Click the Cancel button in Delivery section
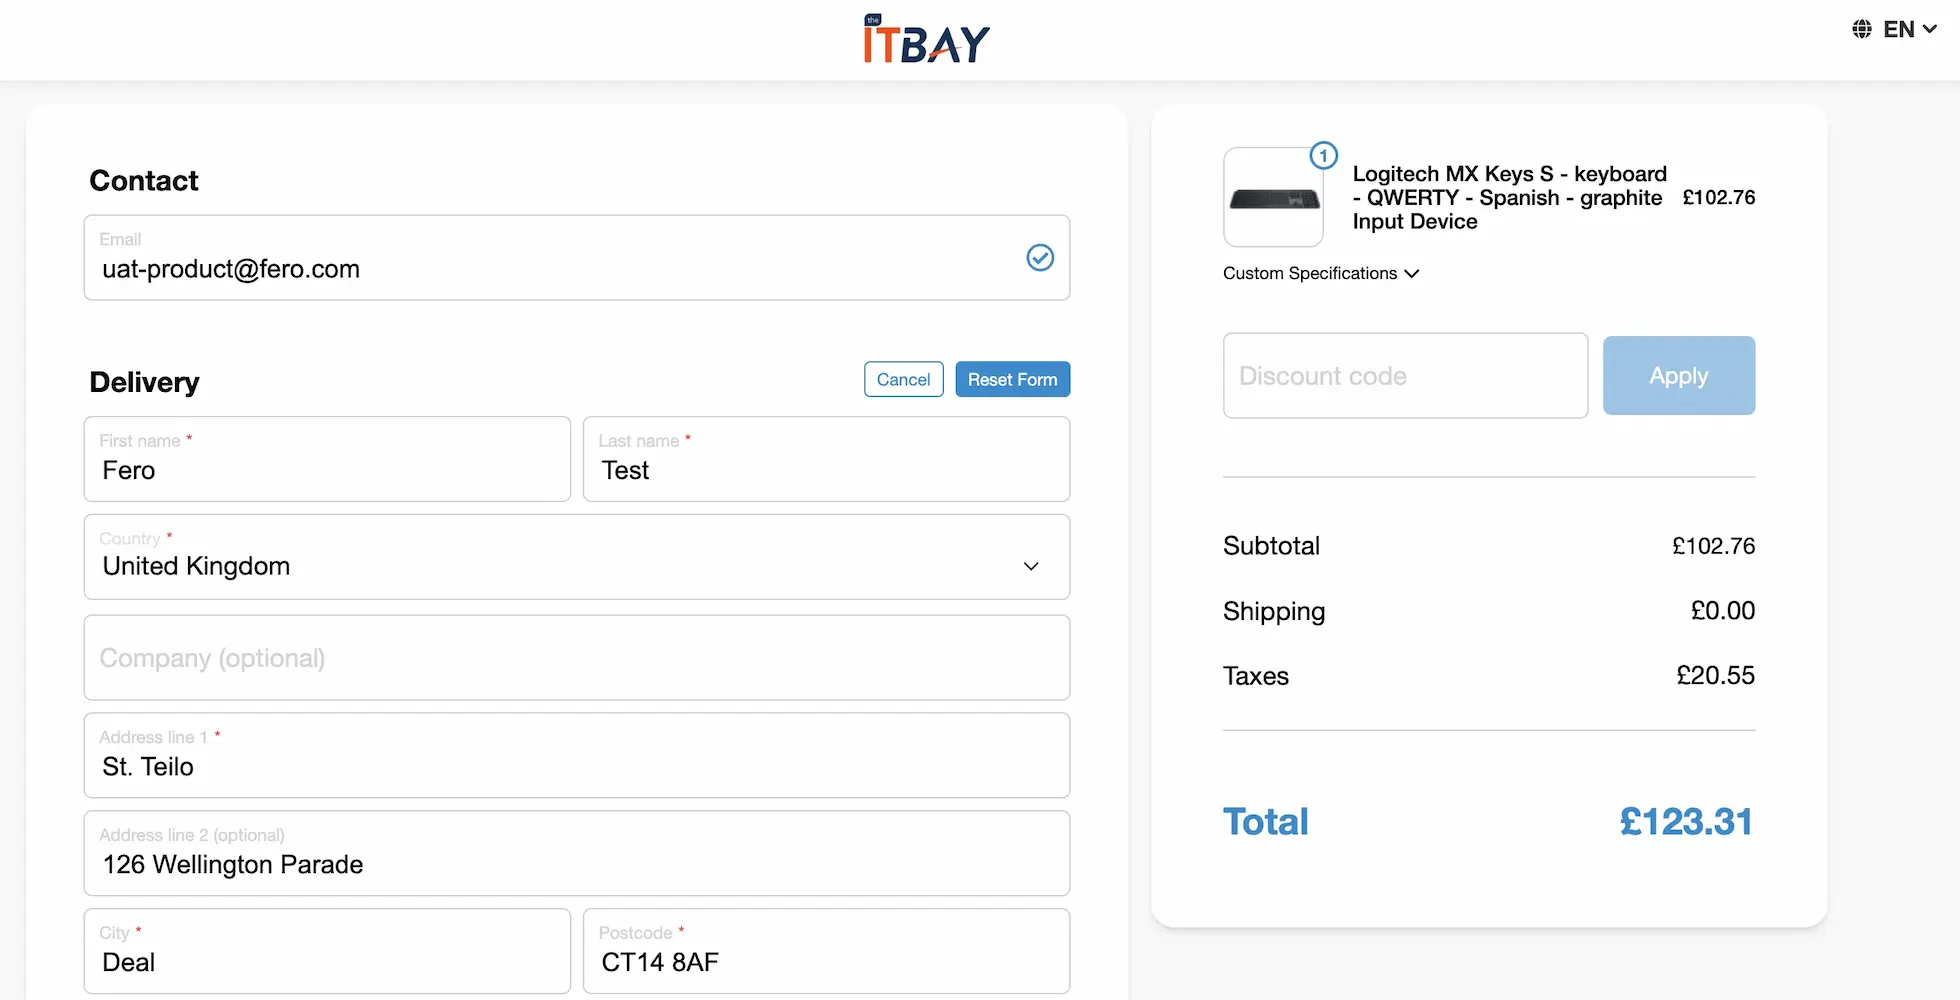This screenshot has width=1960, height=1000. (x=903, y=379)
